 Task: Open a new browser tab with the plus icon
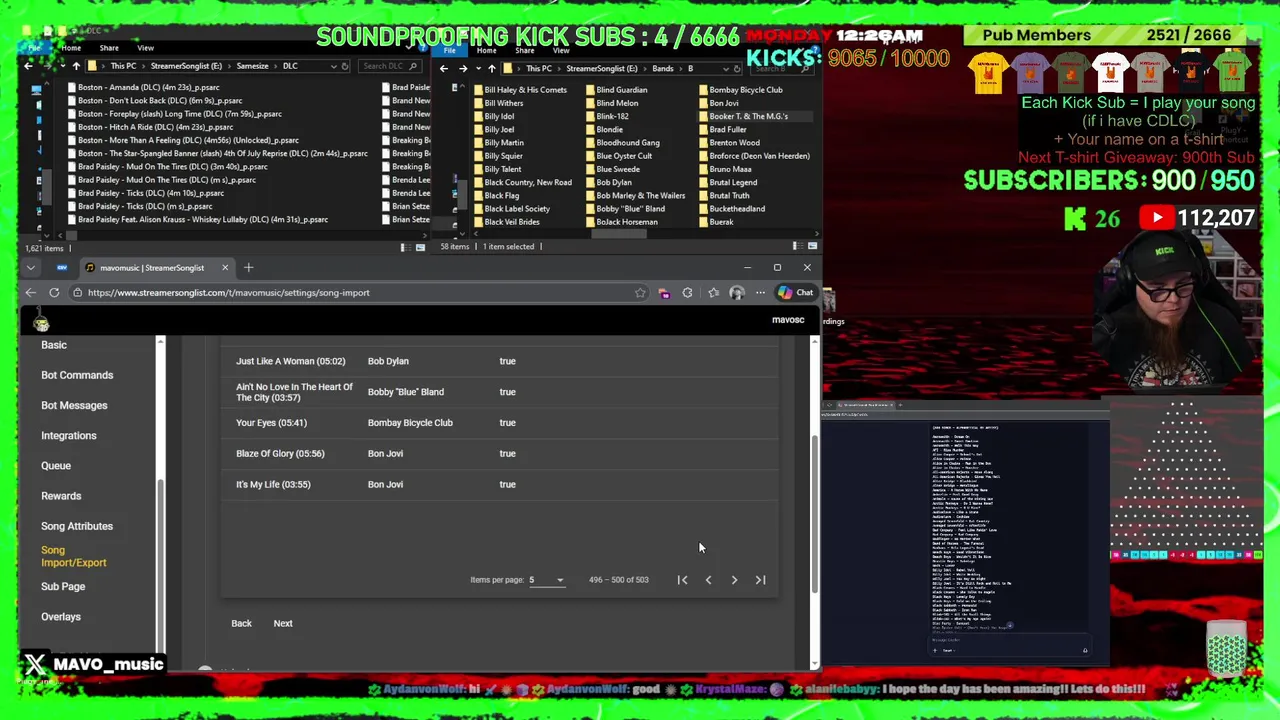click(x=249, y=267)
